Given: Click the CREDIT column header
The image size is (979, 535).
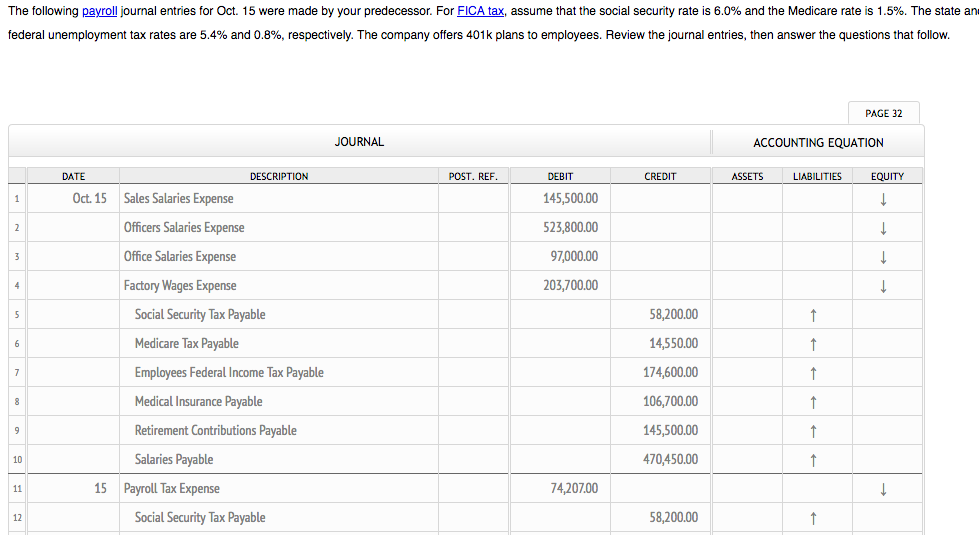Looking at the screenshot, I should coord(660,177).
